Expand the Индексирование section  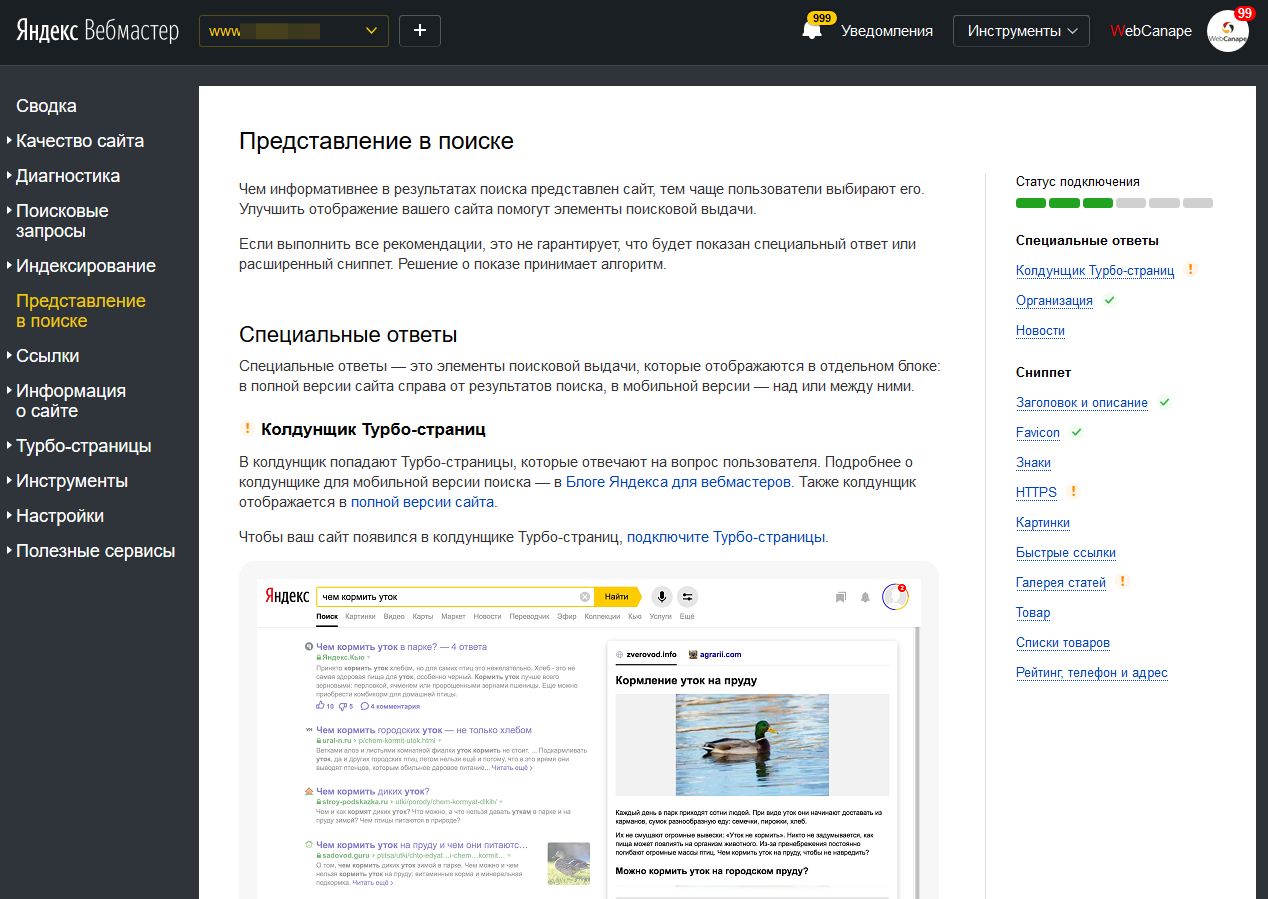(x=86, y=266)
